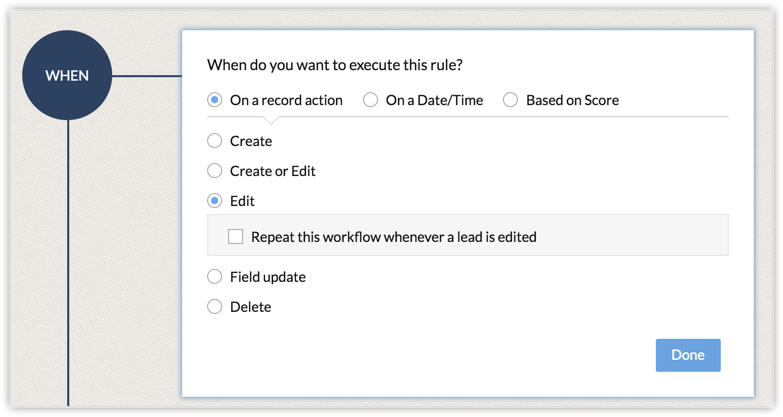783x417 pixels.
Task: Choose the 'Create or Edit' radio button
Action: (x=214, y=171)
